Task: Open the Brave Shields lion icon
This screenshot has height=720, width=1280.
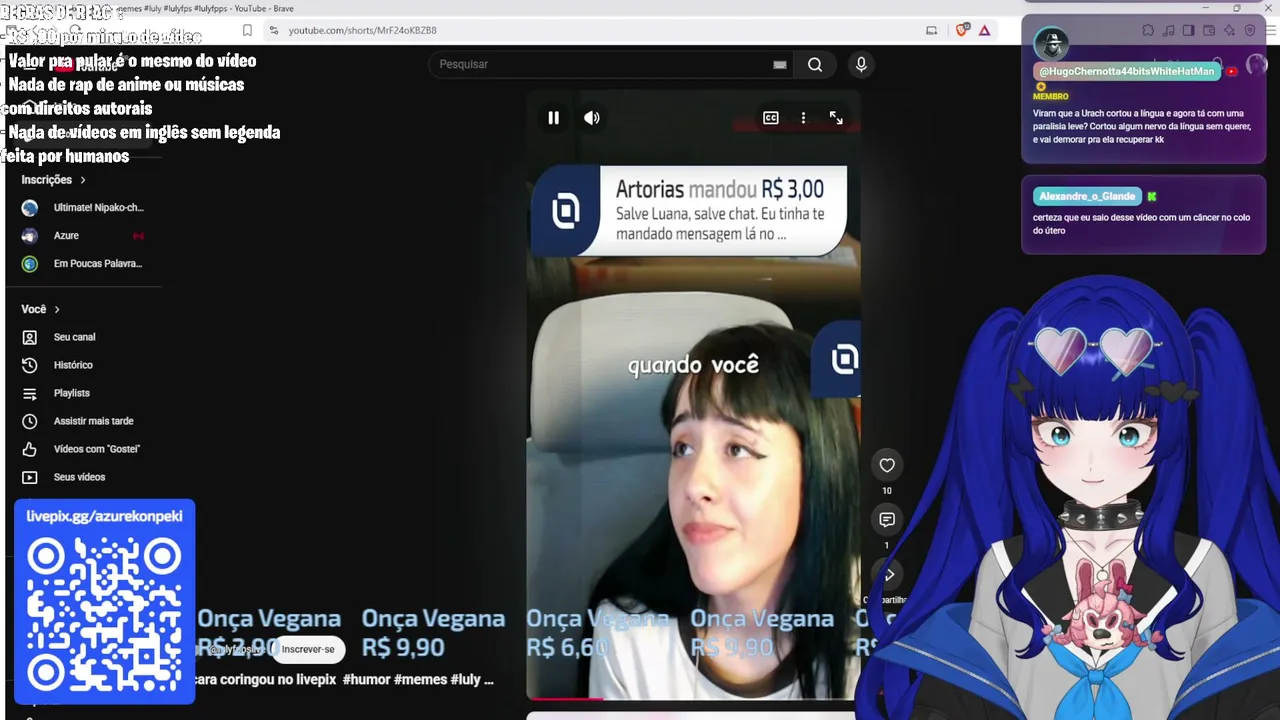Action: (962, 30)
